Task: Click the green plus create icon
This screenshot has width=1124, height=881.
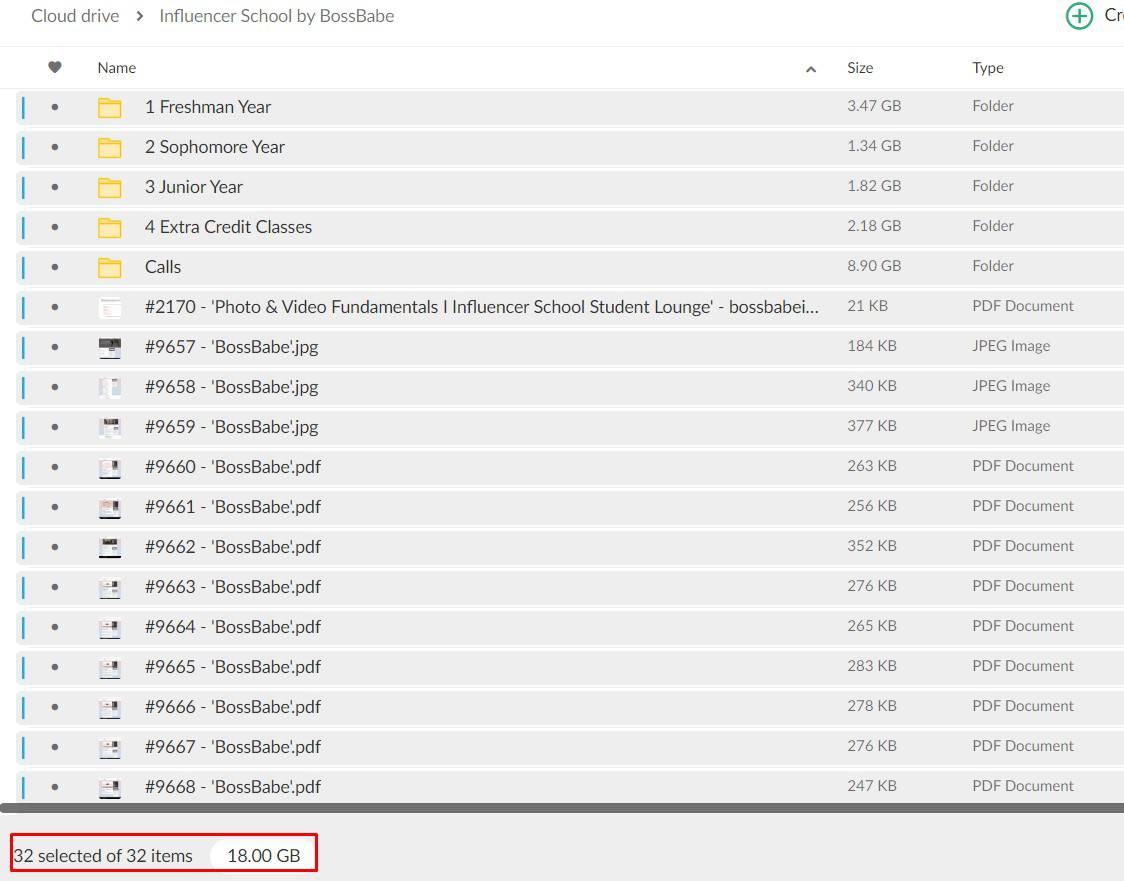Action: pos(1079,16)
